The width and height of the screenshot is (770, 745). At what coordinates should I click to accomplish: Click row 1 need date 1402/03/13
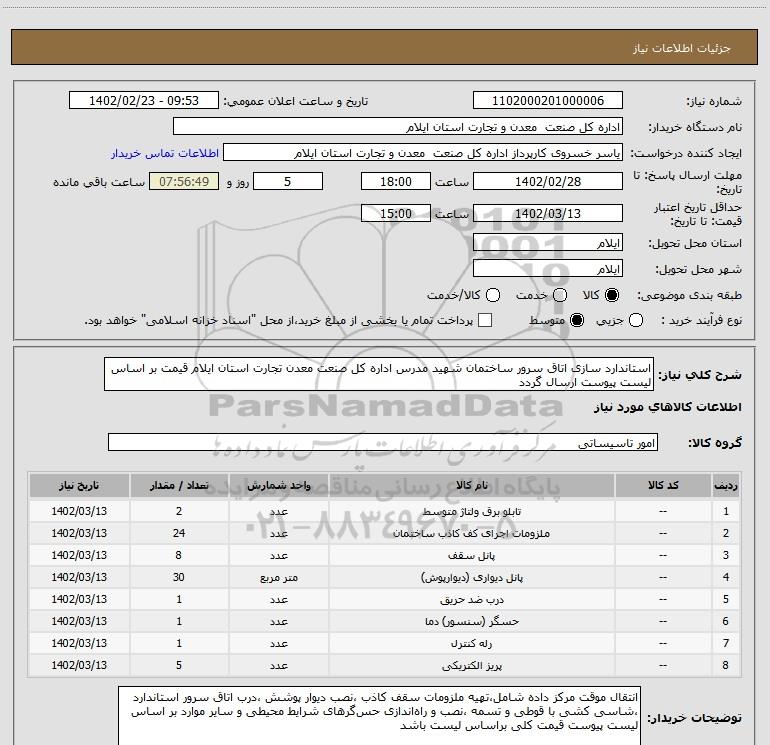[79, 511]
